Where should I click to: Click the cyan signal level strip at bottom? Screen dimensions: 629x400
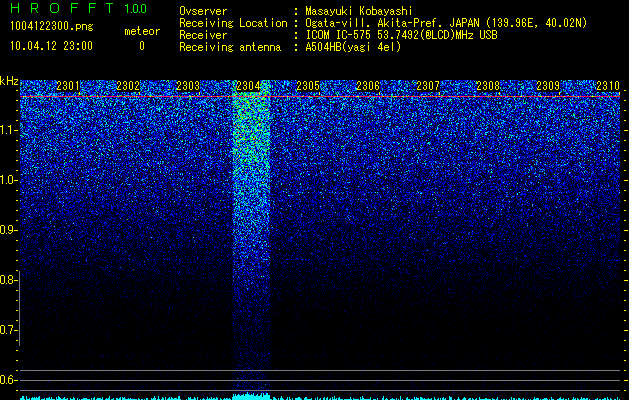[320, 396]
